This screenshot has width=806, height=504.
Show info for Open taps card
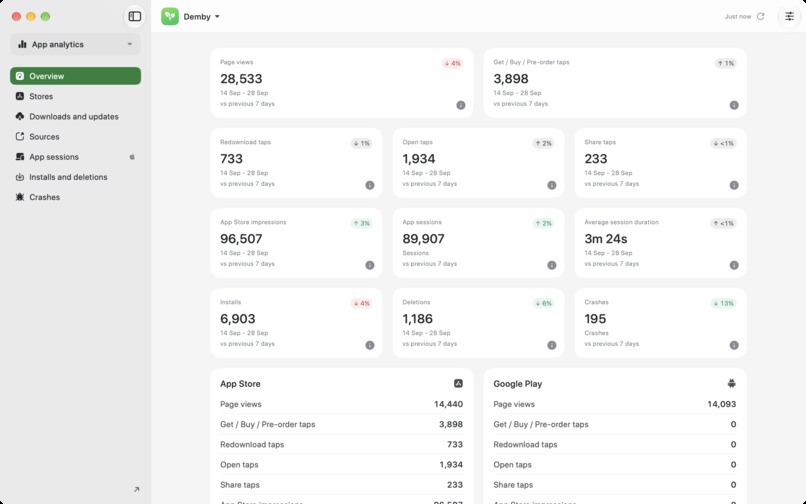552,185
